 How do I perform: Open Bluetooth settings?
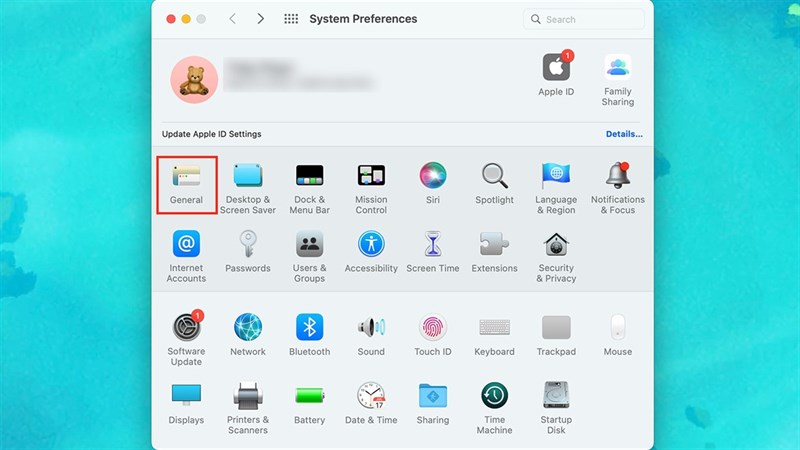coord(310,335)
